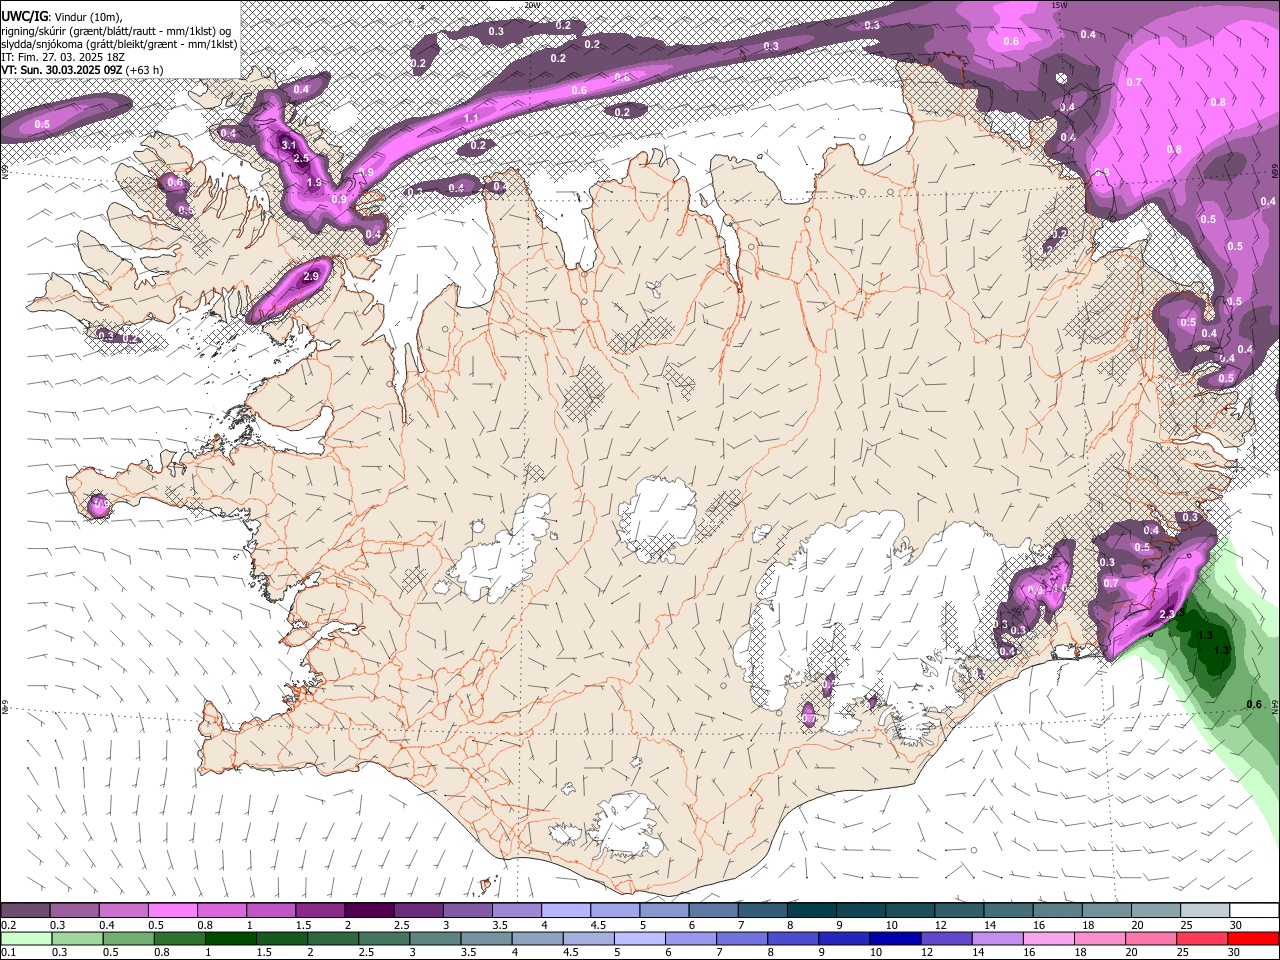Click the '15W' longitude label at the top
Viewport: 1280px width, 960px height.
click(x=1058, y=5)
